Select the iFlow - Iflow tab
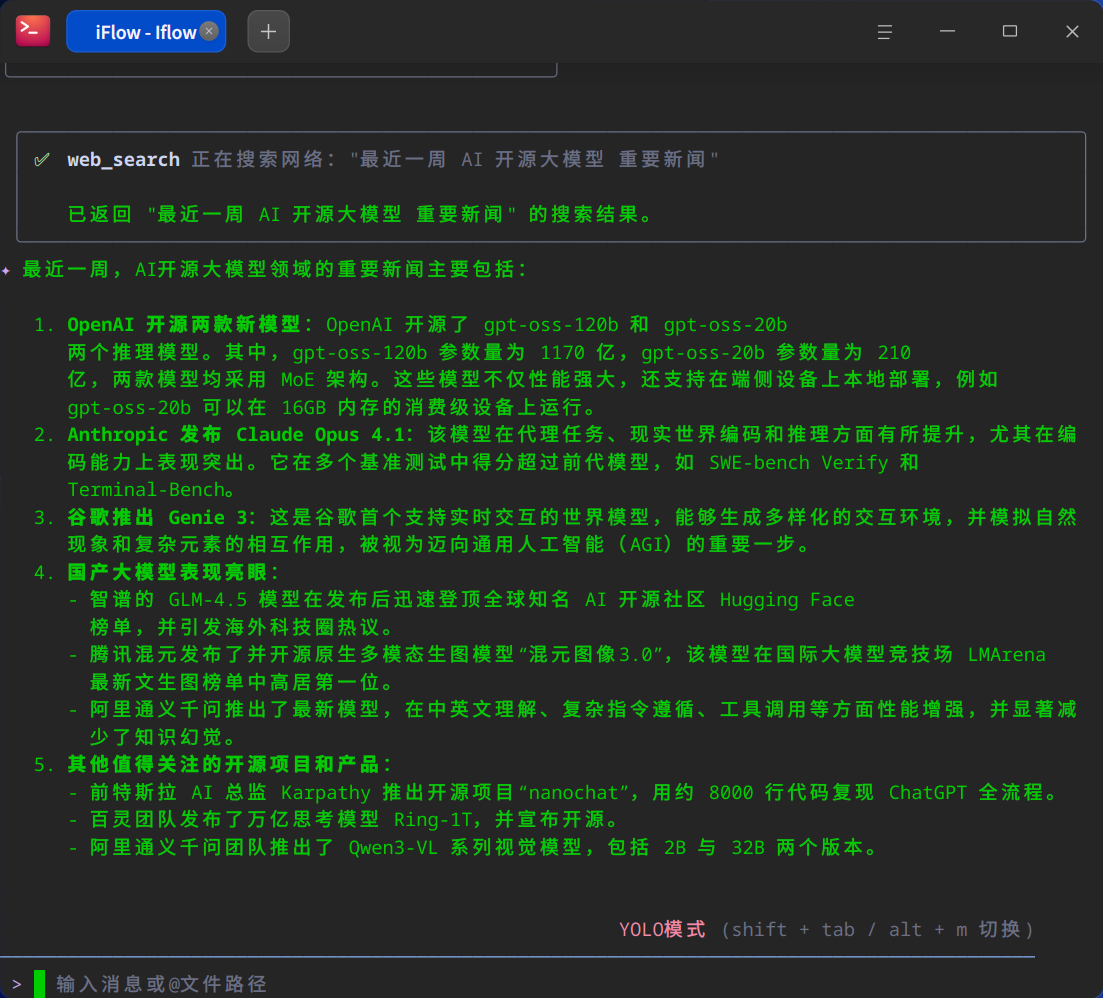Image resolution: width=1103 pixels, height=998 pixels. tap(146, 32)
